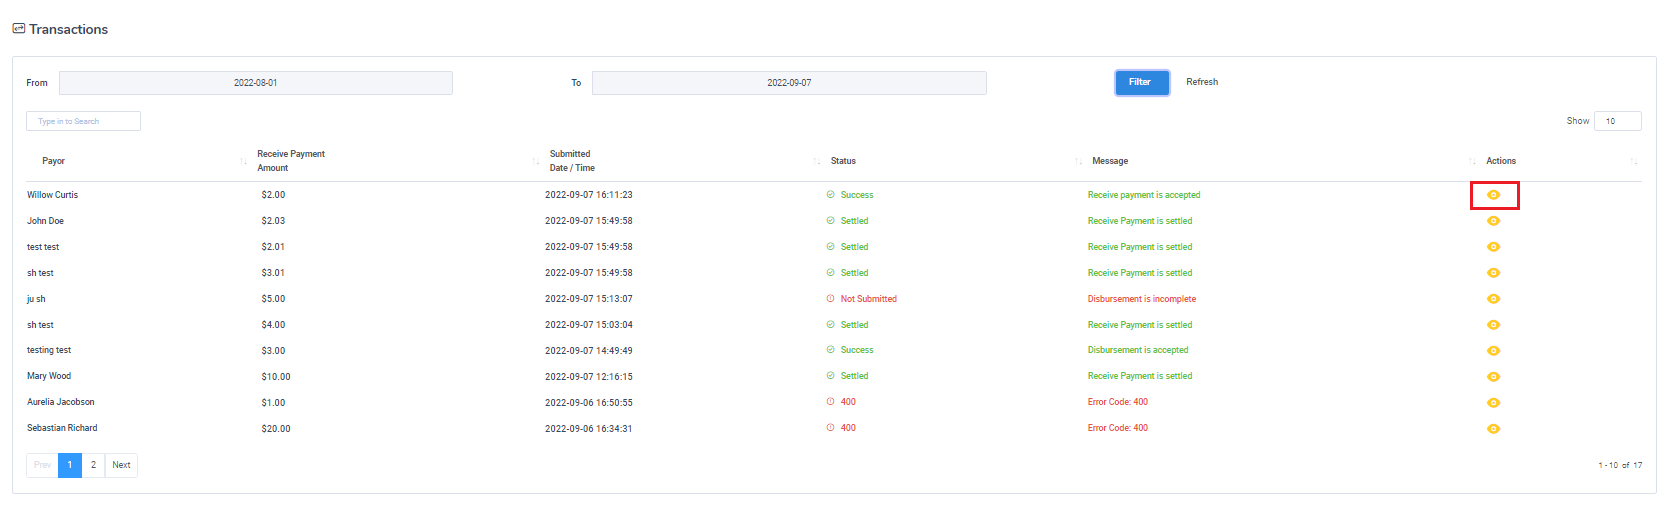The image size is (1669, 505).
Task: Open the eye icon for John Doe
Action: pos(1493,221)
